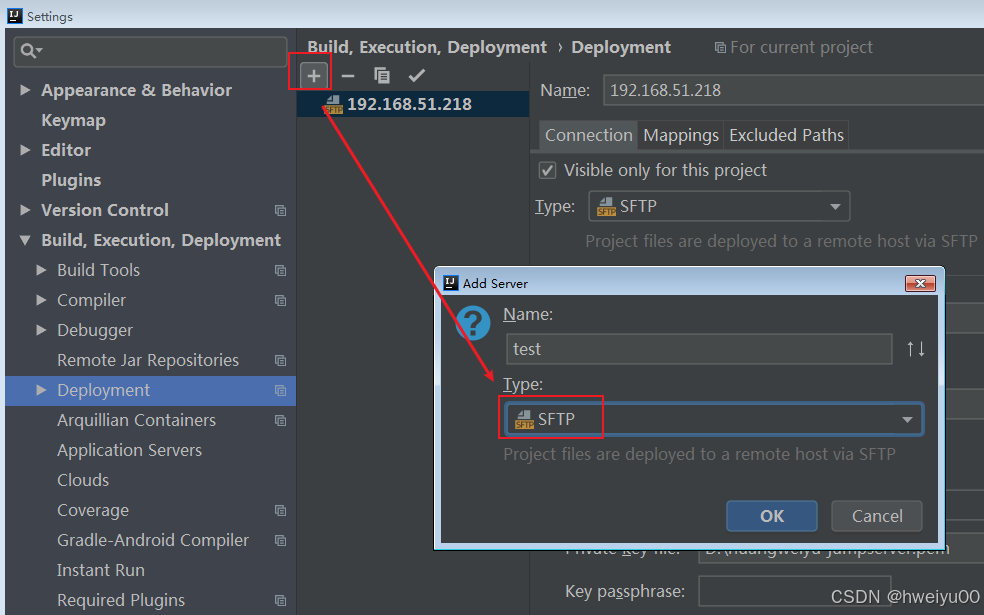The image size is (984, 615).
Task: Mark server as default with checkmark icon
Action: click(416, 76)
